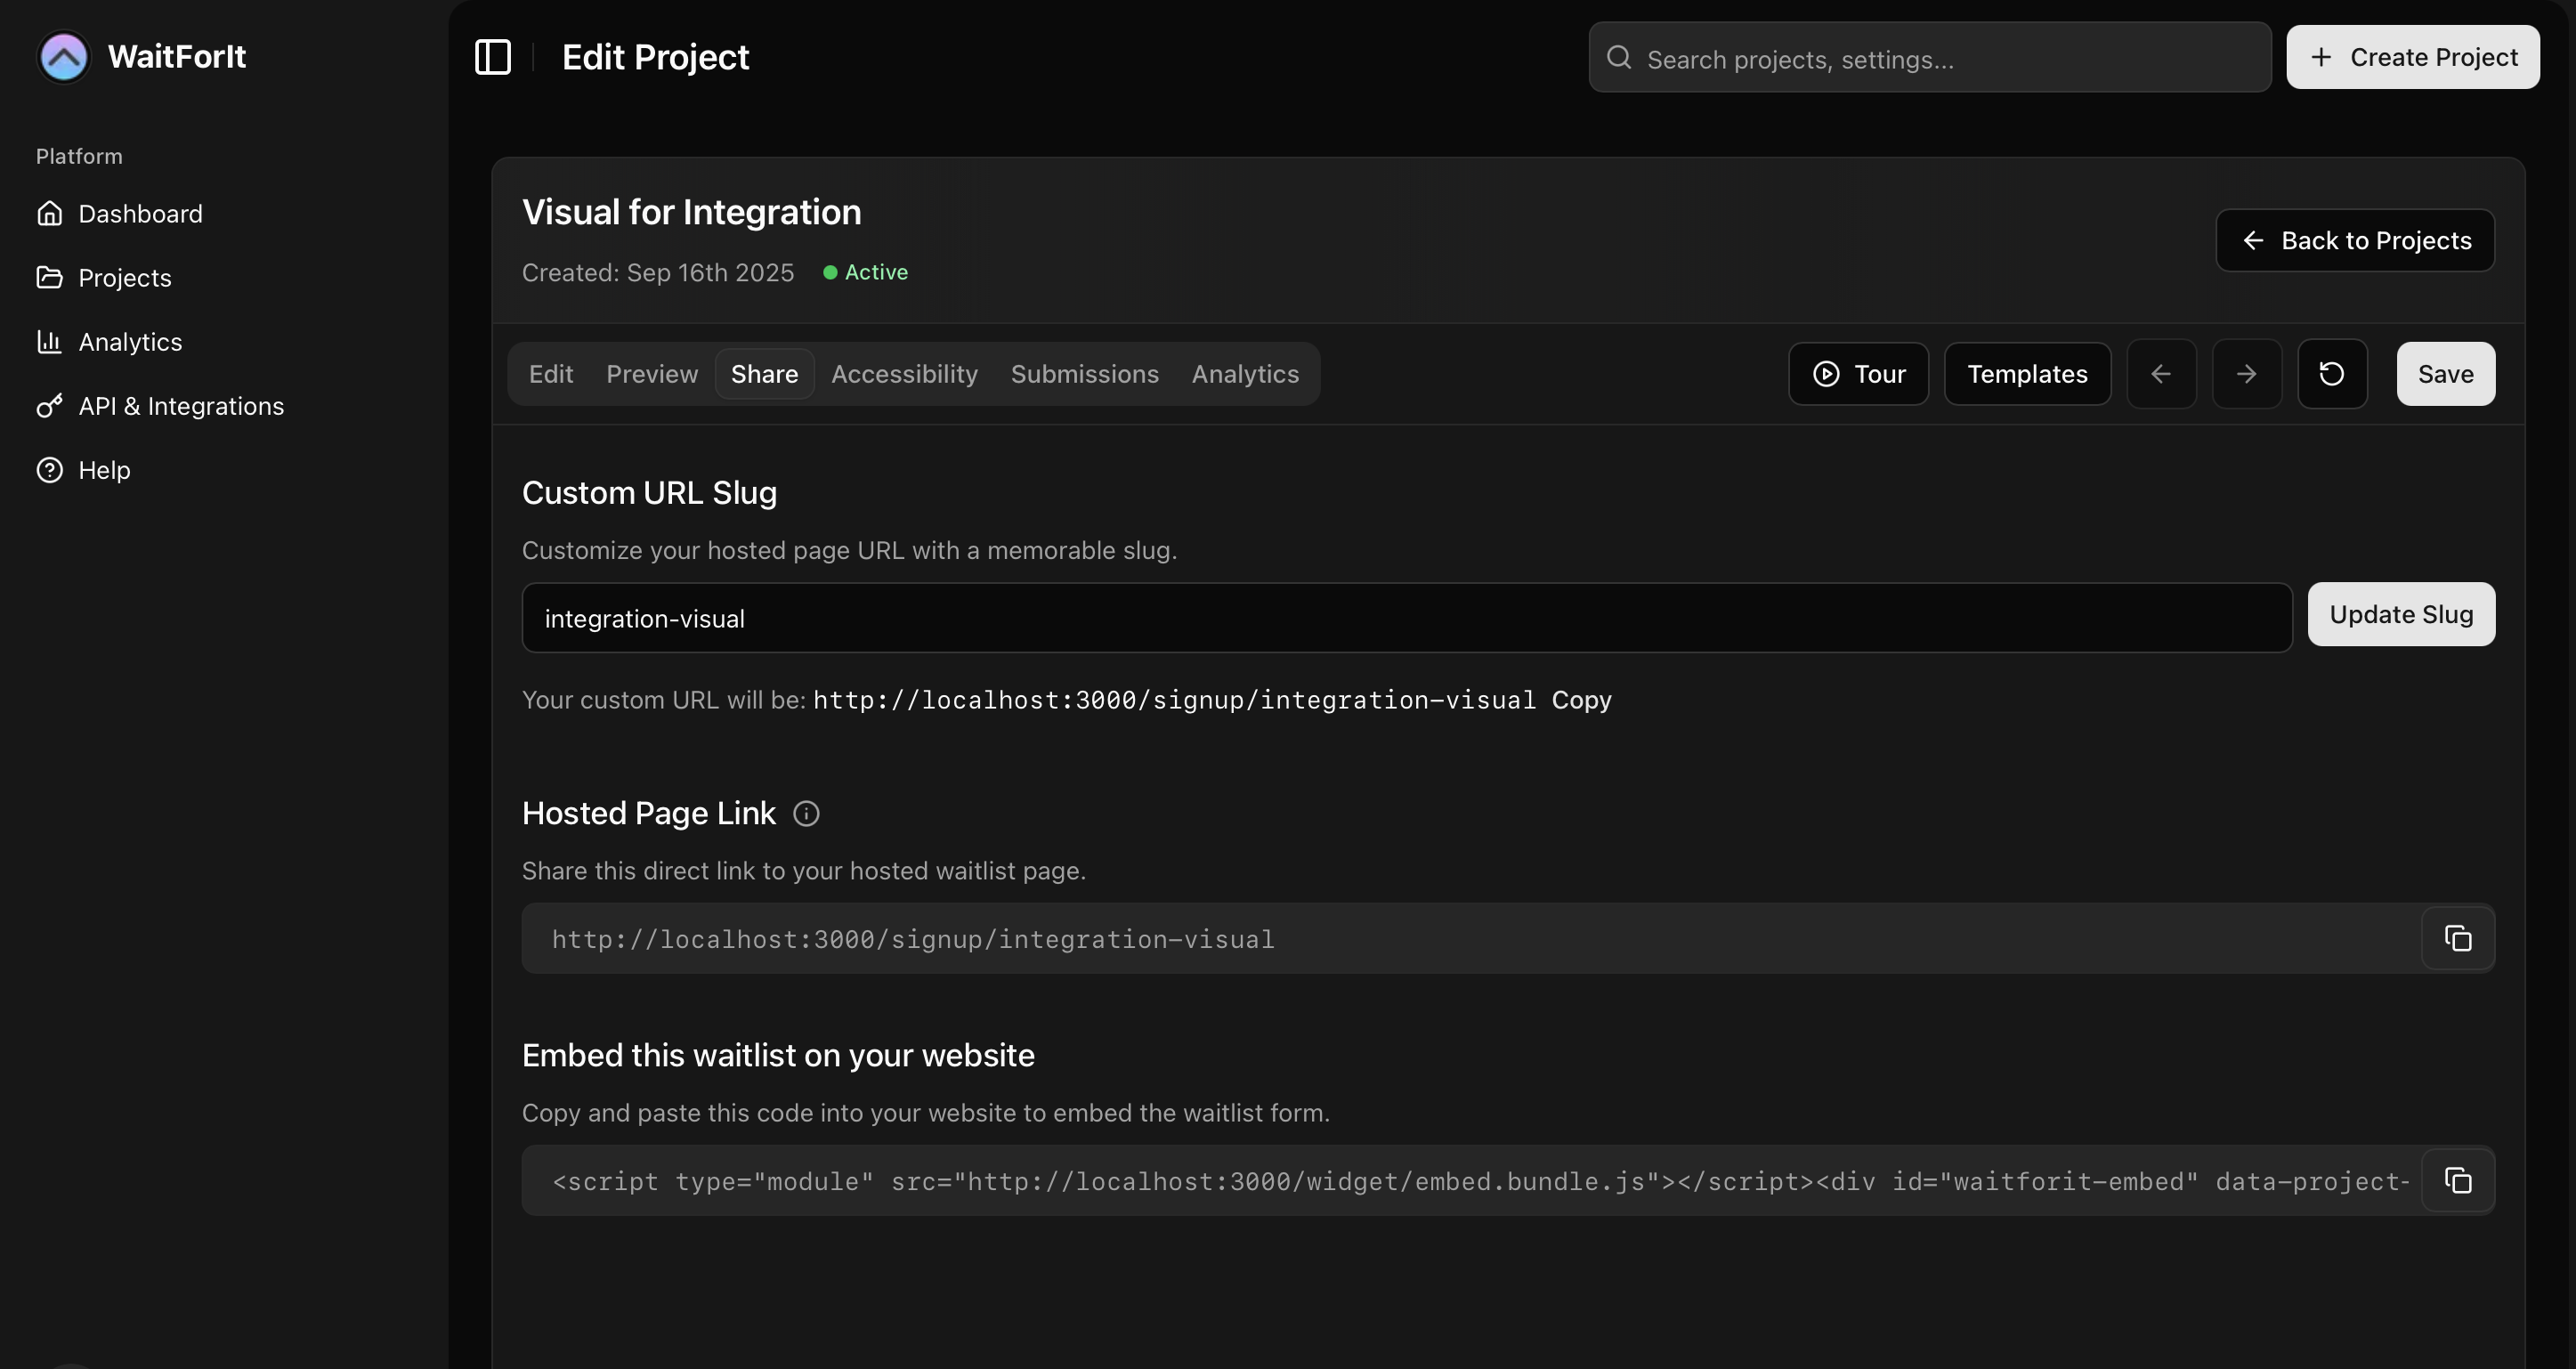Switch to the Submissions tab
2576x1369 pixels.
pyautogui.click(x=1084, y=373)
